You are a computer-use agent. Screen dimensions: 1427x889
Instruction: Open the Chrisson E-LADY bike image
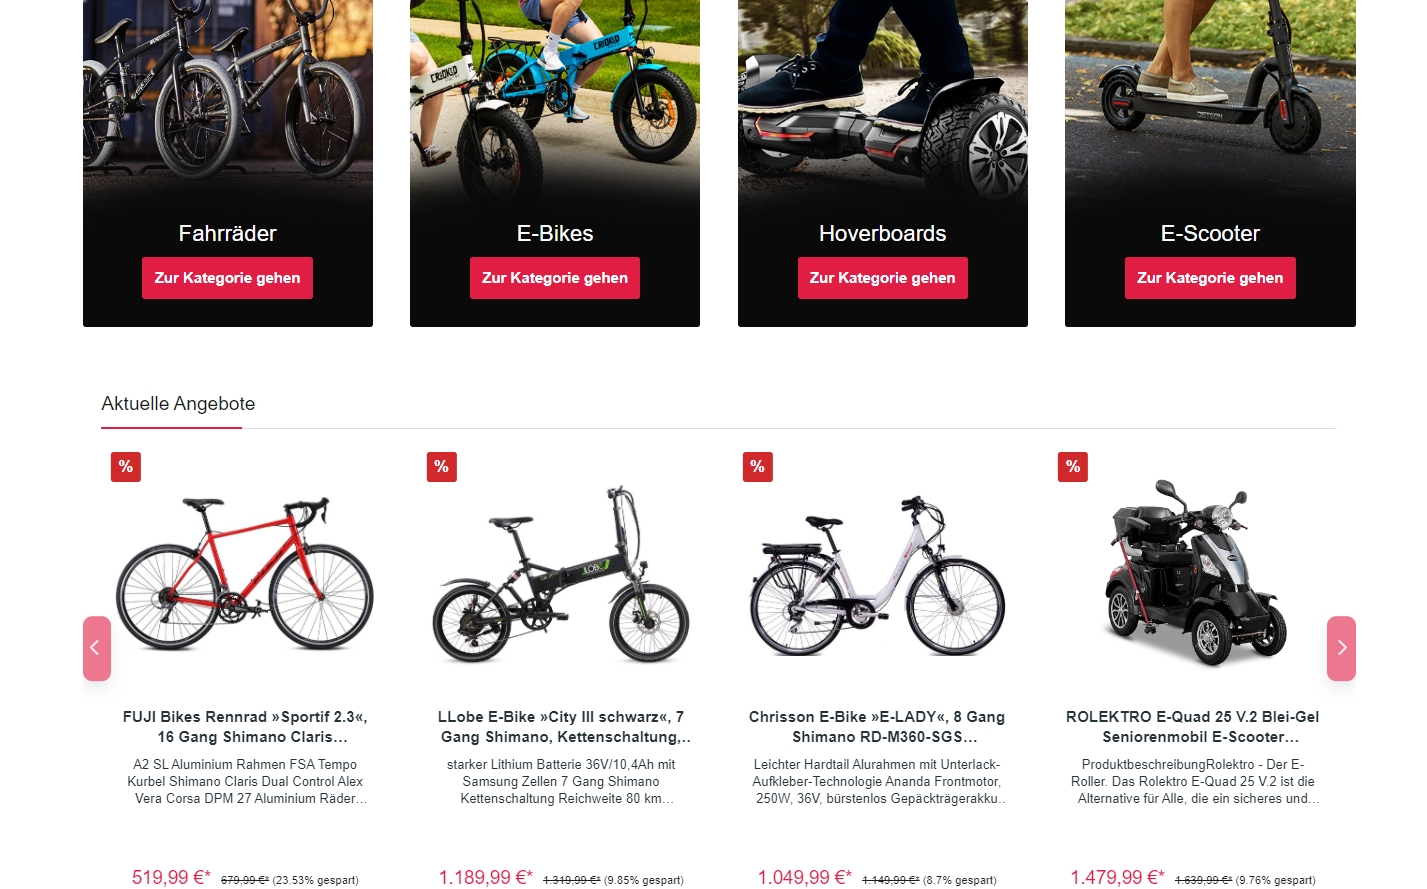(877, 575)
